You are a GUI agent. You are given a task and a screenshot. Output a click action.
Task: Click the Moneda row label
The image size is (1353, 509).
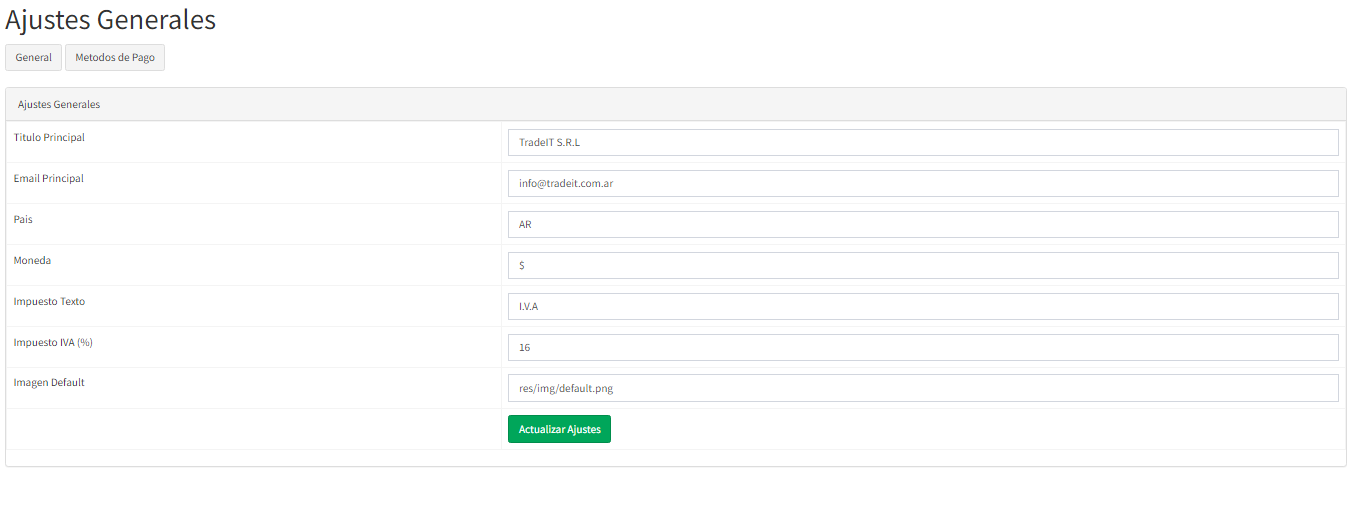point(32,261)
